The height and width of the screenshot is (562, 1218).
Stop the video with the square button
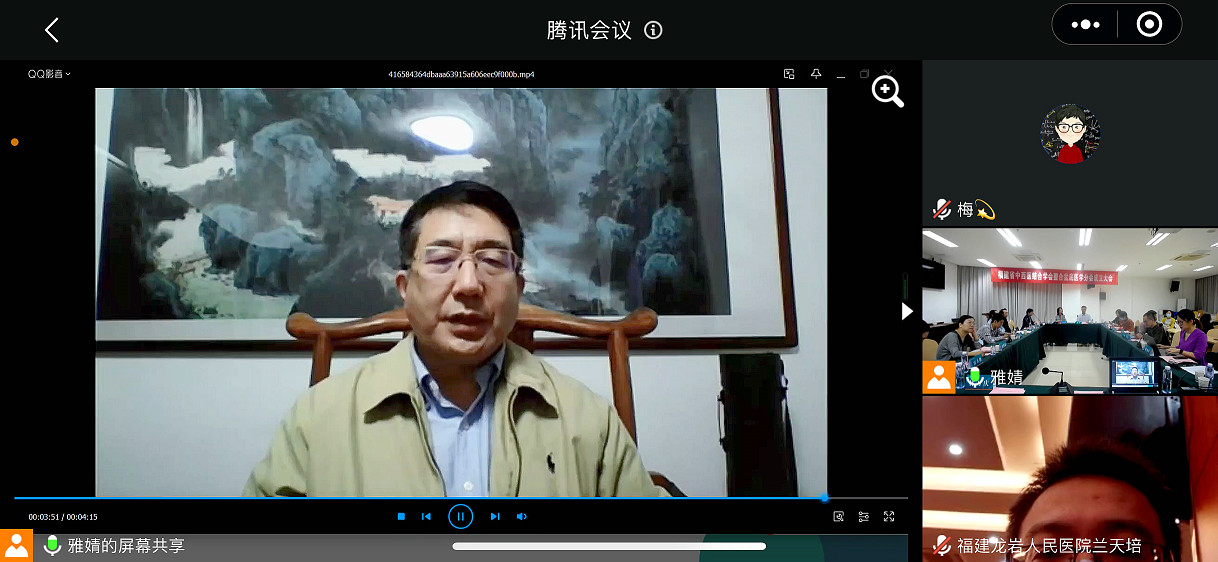401,516
